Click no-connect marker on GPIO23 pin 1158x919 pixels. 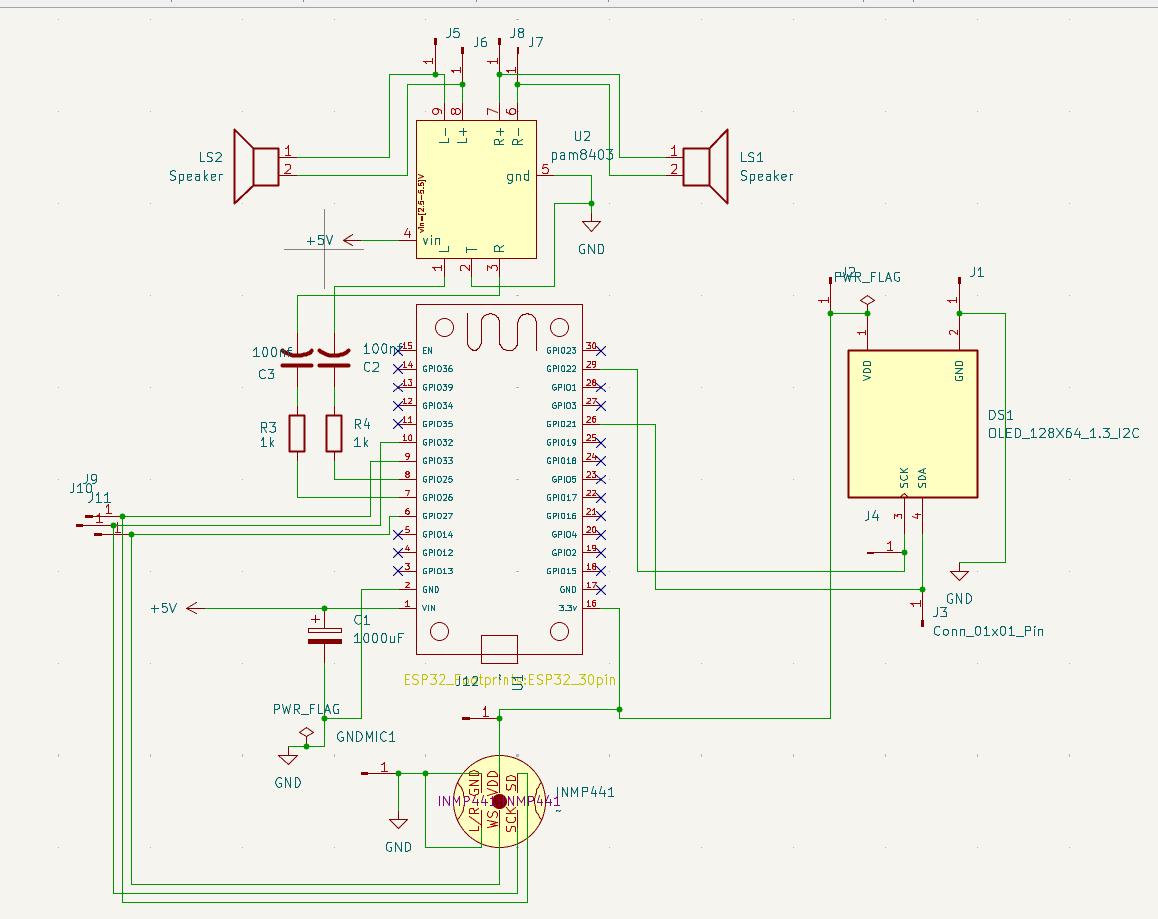pos(600,350)
